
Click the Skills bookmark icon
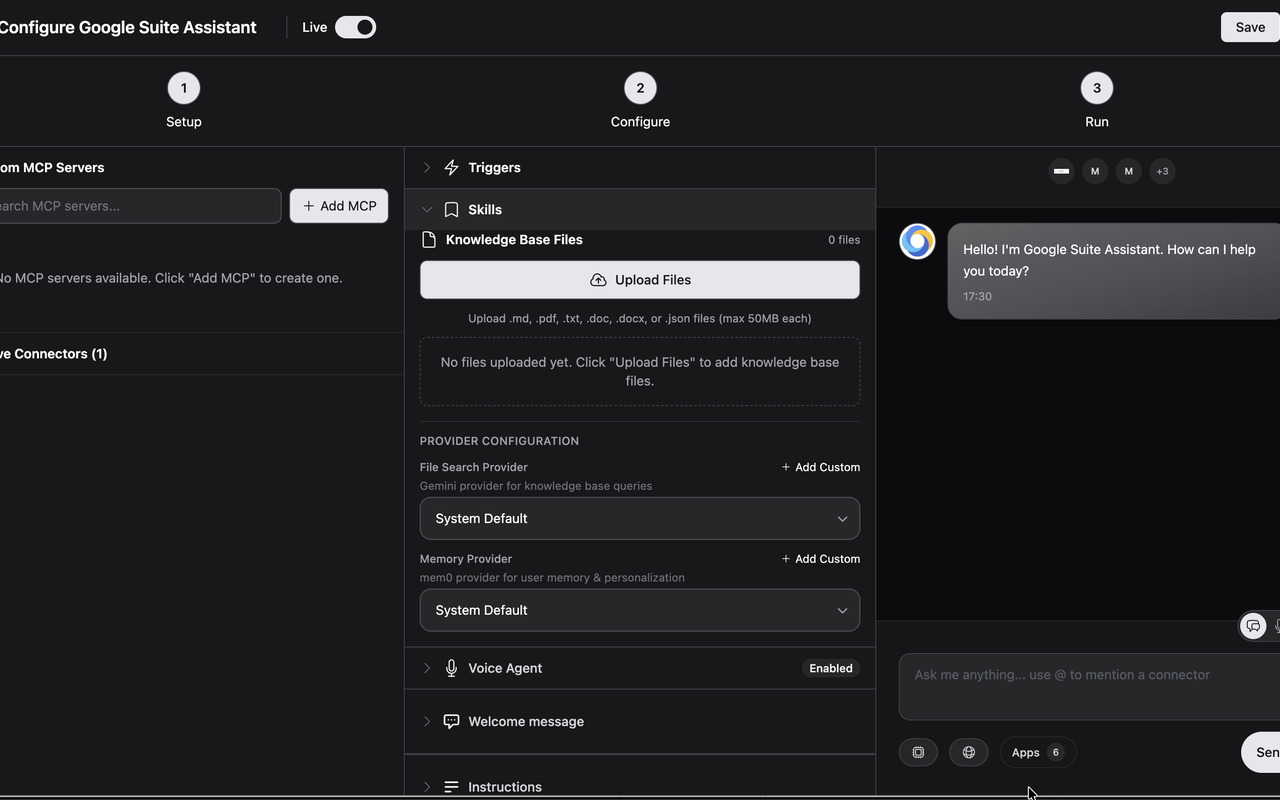pos(451,210)
